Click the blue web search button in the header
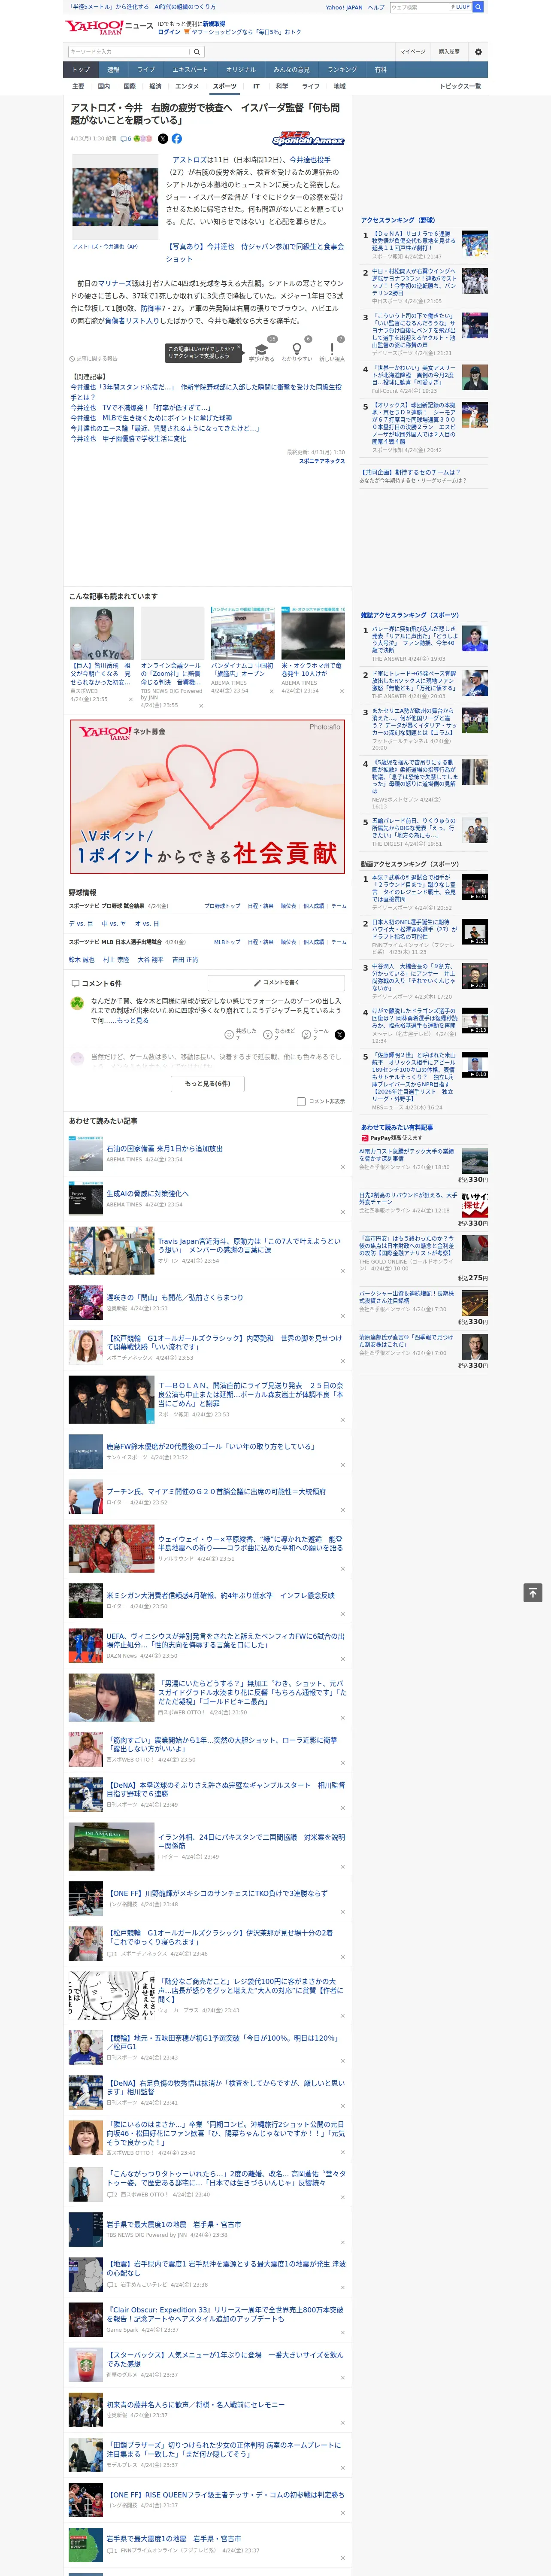This screenshot has height=2576, width=551. (478, 7)
